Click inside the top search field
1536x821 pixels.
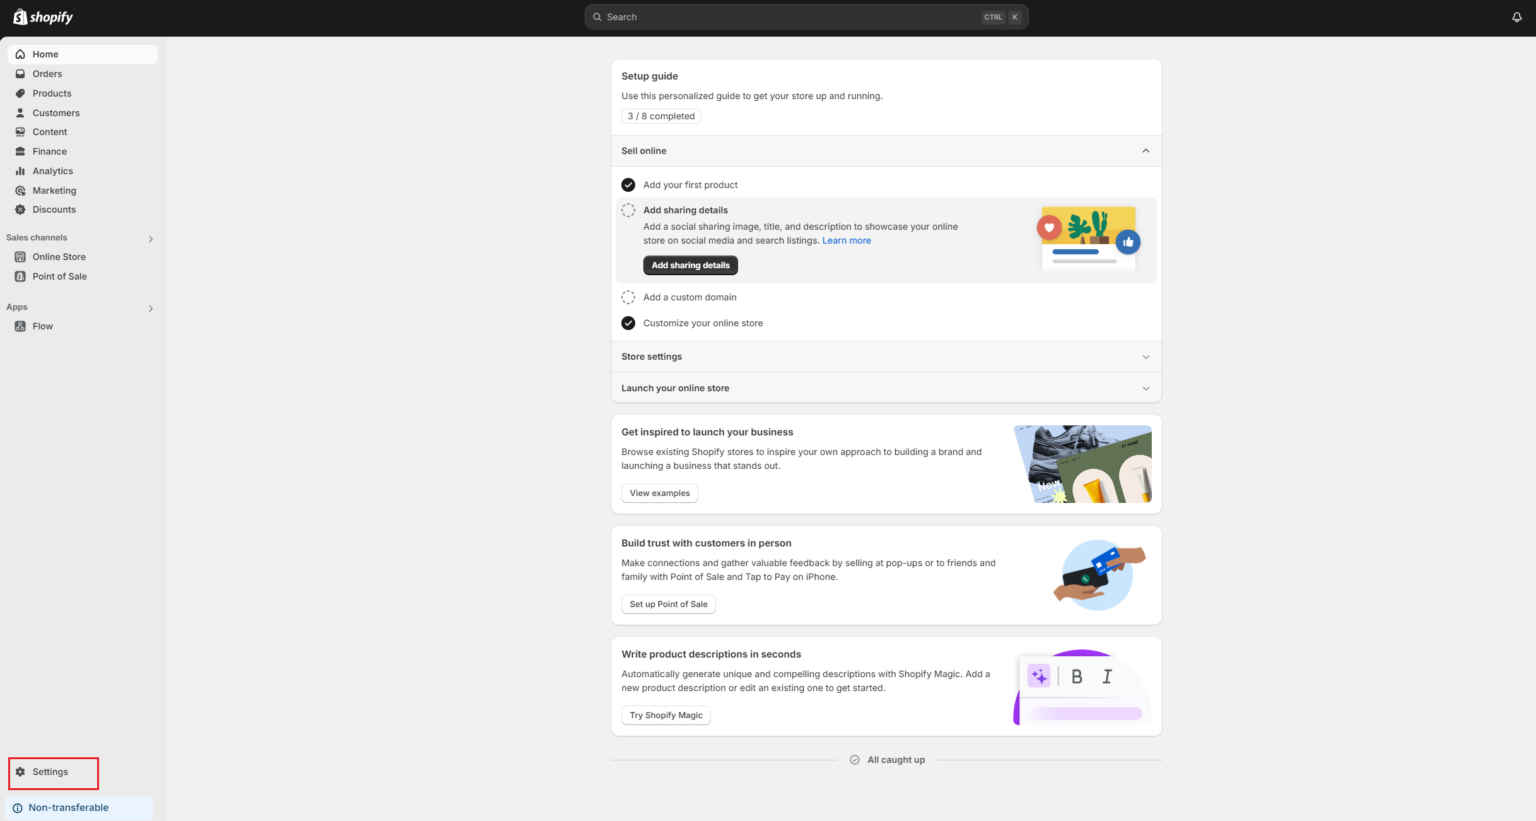(806, 16)
